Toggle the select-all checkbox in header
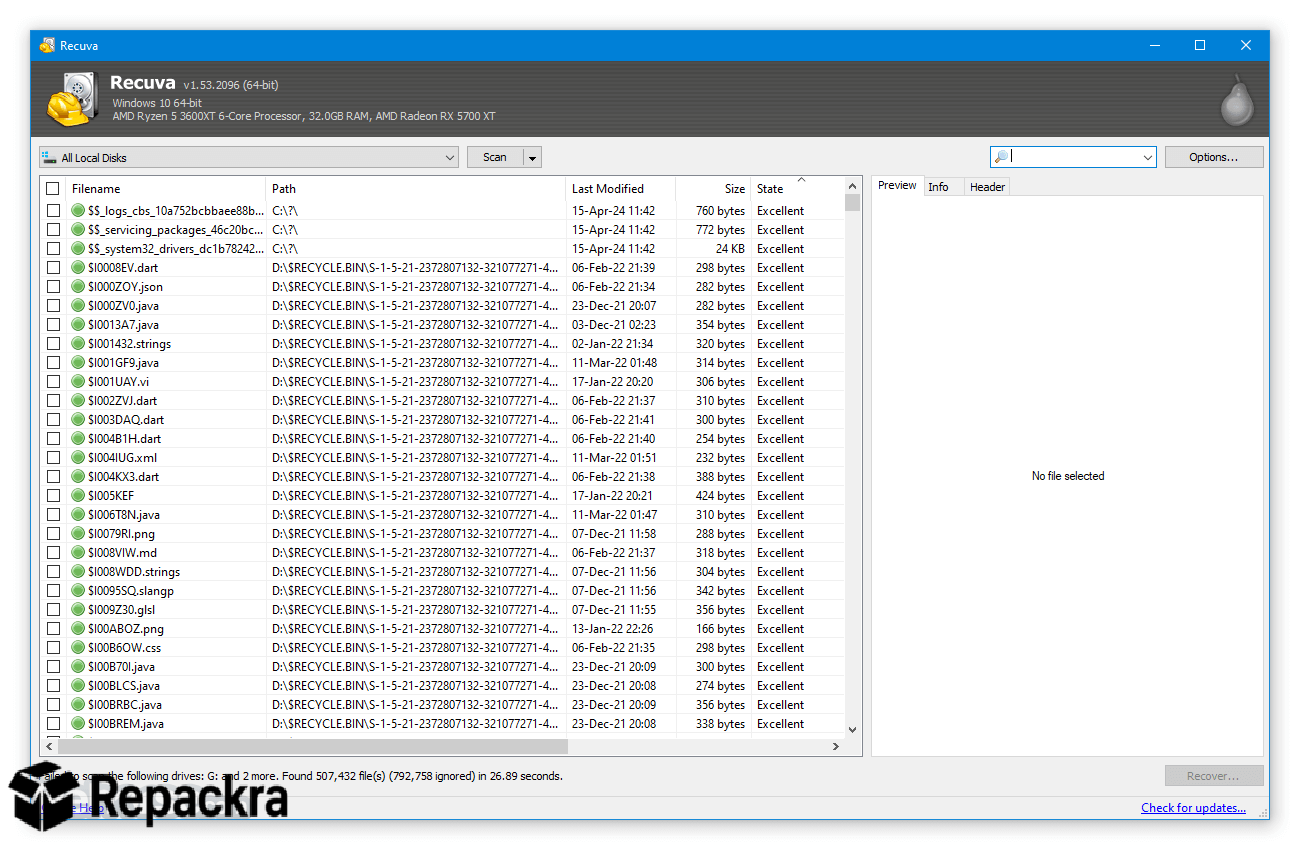1300x850 pixels. pyautogui.click(x=53, y=188)
